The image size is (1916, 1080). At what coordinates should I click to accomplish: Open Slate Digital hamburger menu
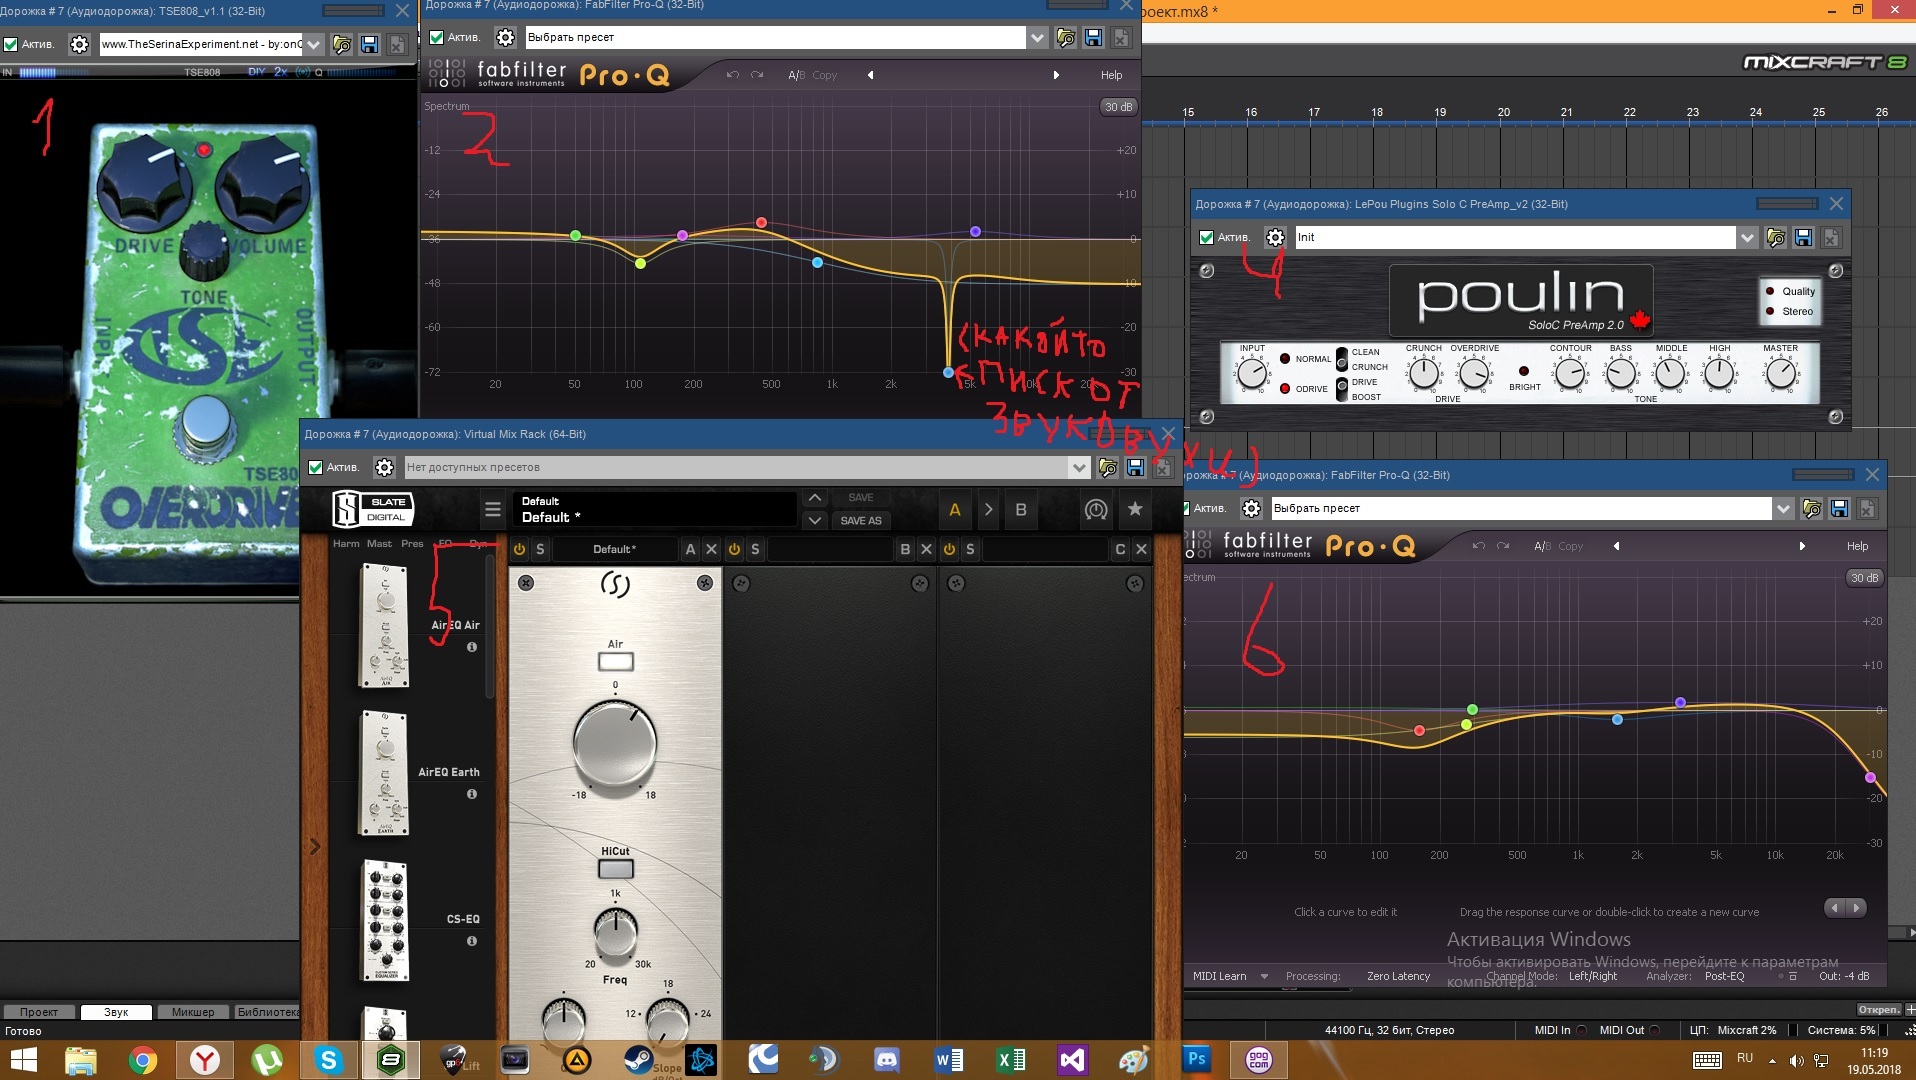click(x=492, y=510)
